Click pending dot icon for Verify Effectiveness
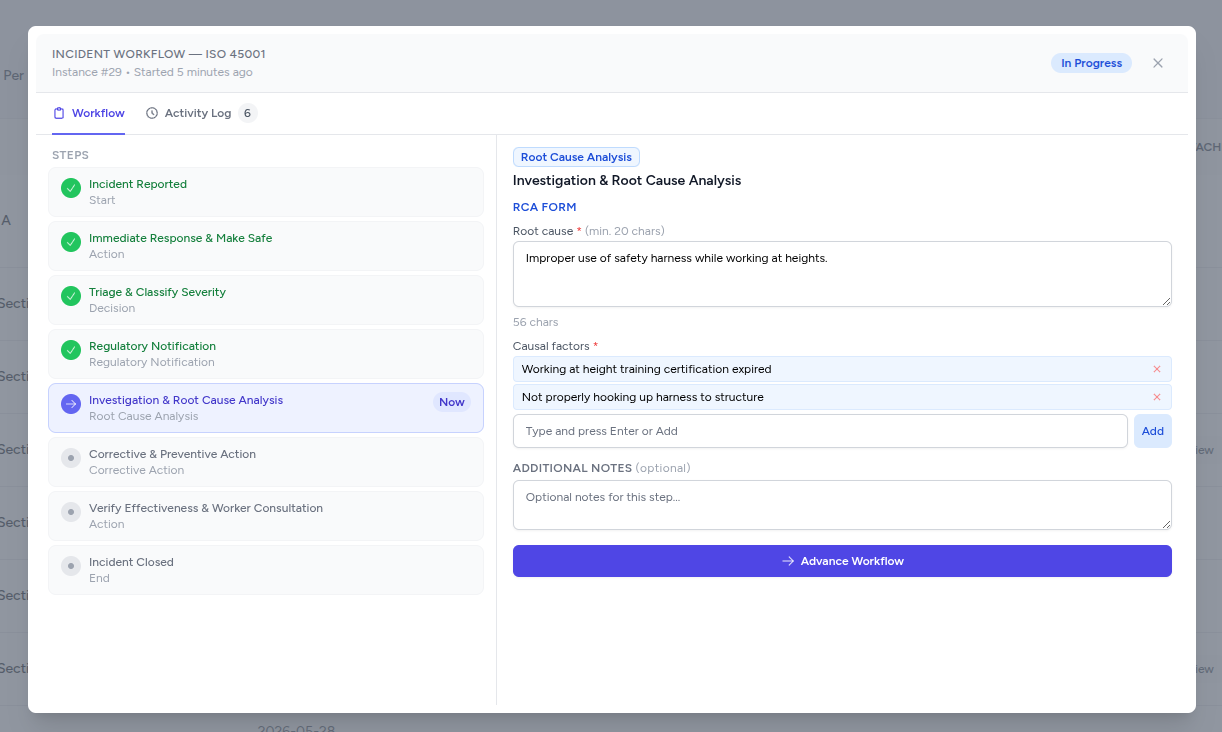 (71, 512)
